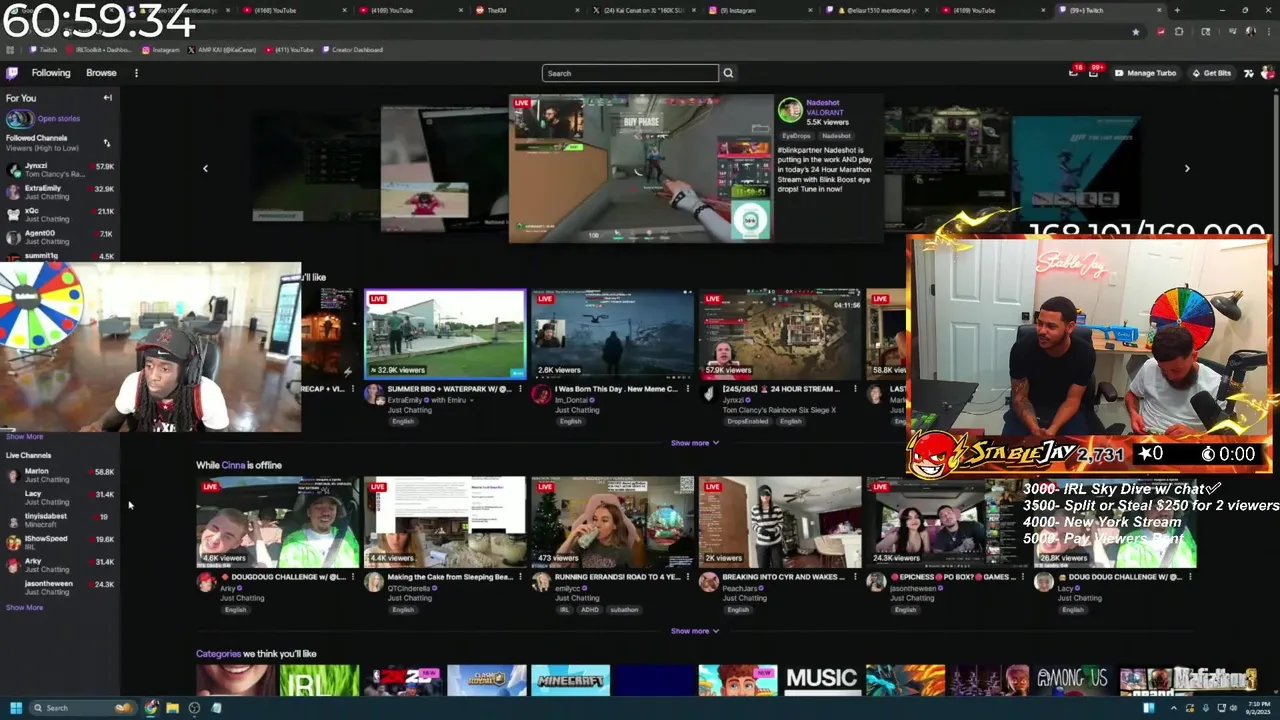Click the Twitch logo home icon
The width and height of the screenshot is (1280, 720).
(x=12, y=73)
